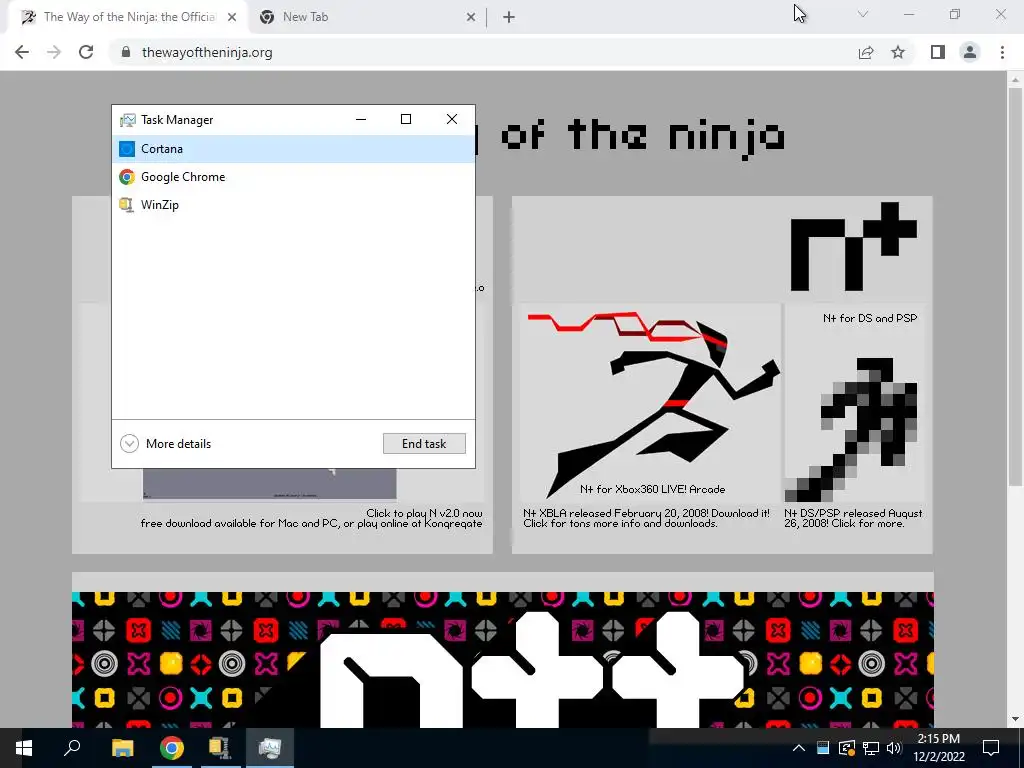This screenshot has width=1024, height=768.
Task: Open clock showing 2:15 PM 12/2/2022
Action: pyautogui.click(x=939, y=748)
